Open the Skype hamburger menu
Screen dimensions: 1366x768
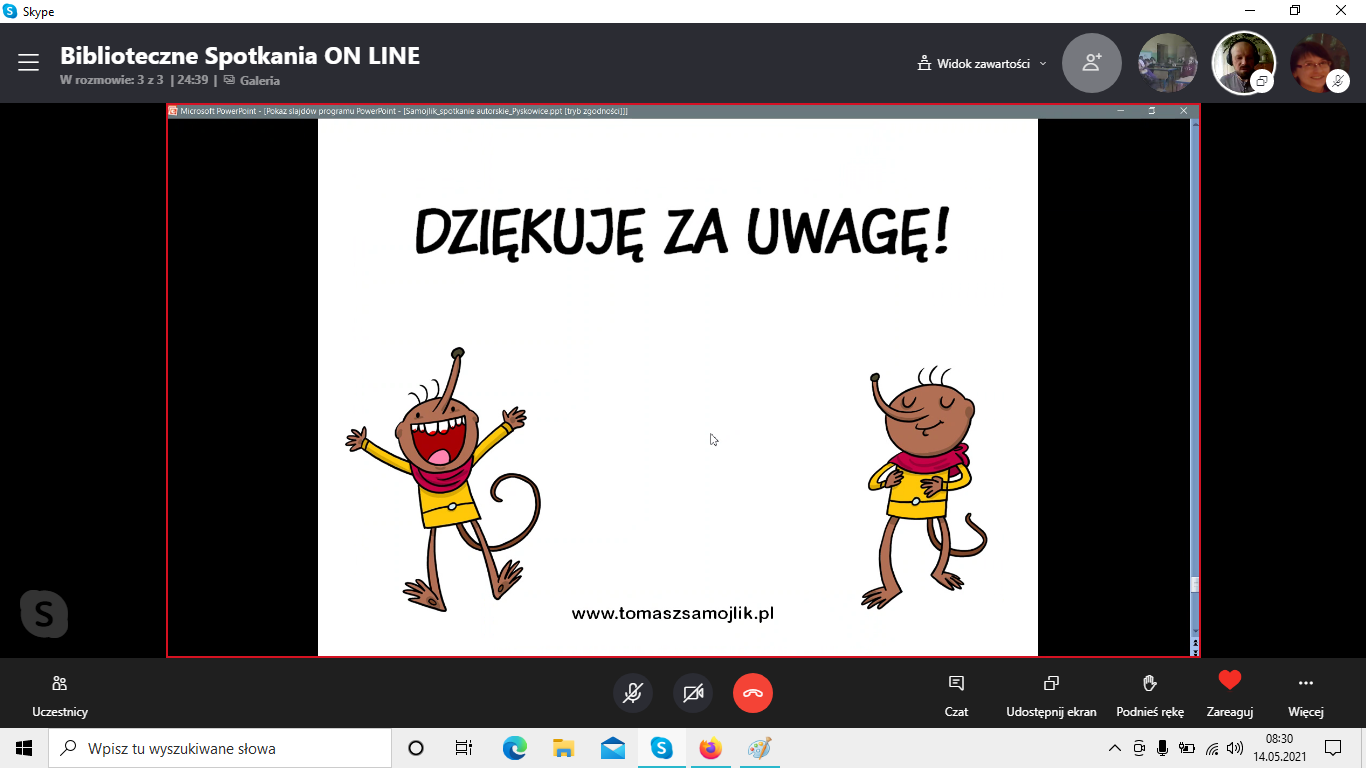click(28, 62)
